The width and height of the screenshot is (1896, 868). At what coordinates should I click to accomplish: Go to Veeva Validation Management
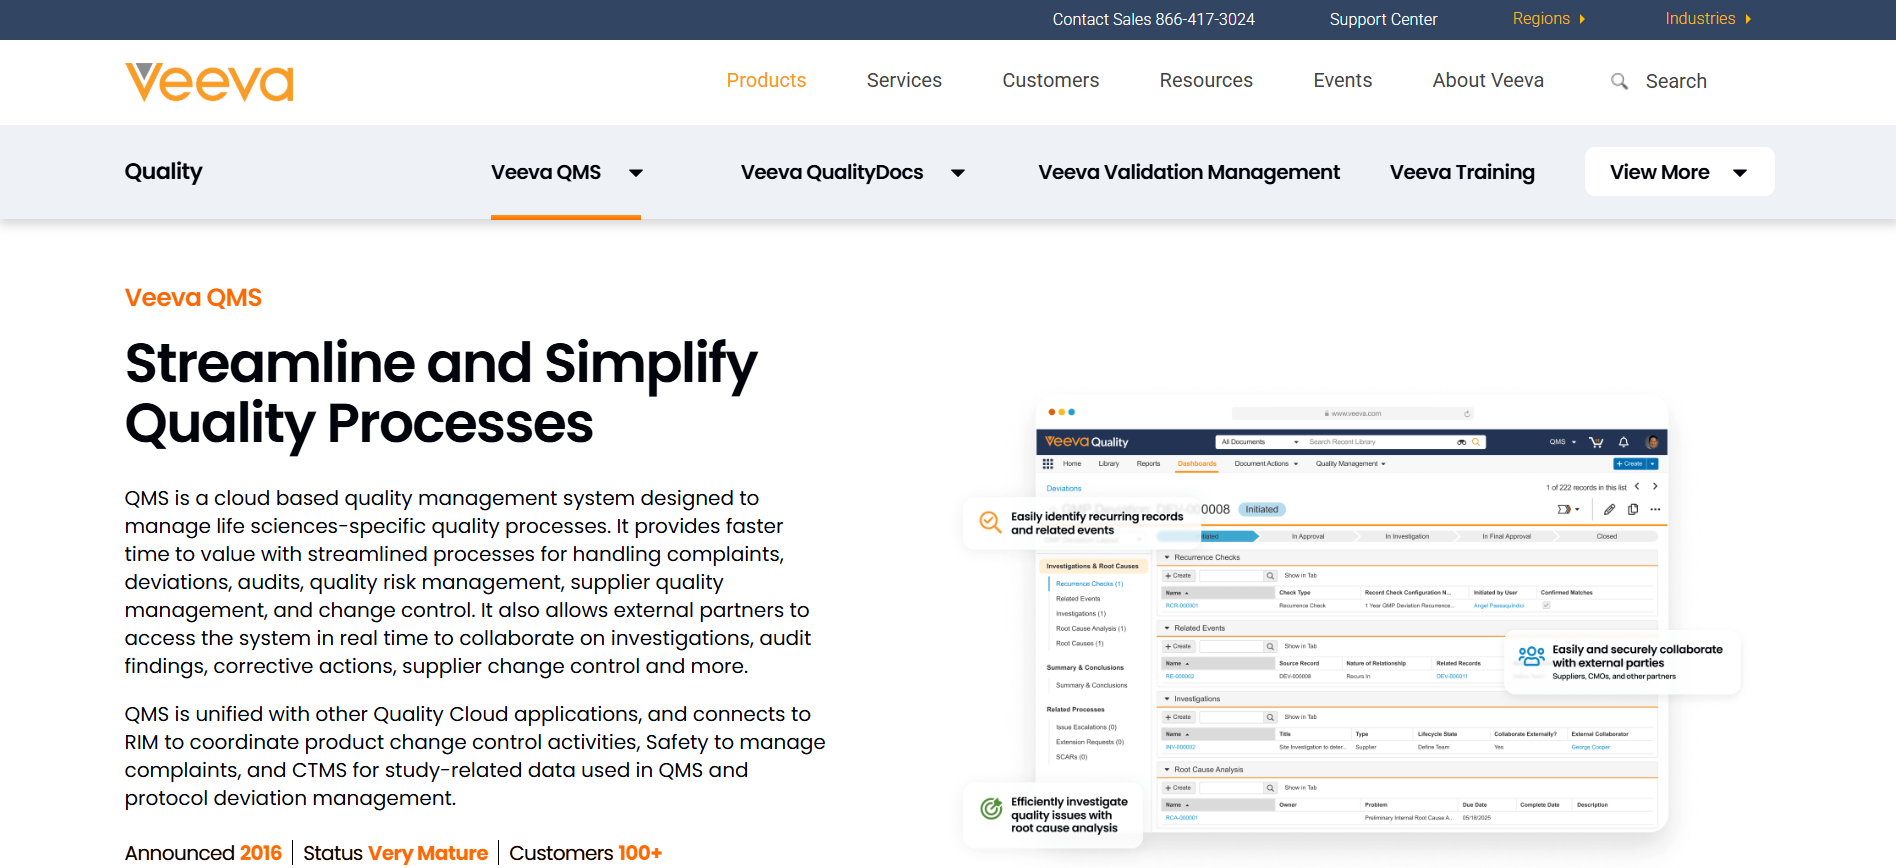(x=1189, y=172)
